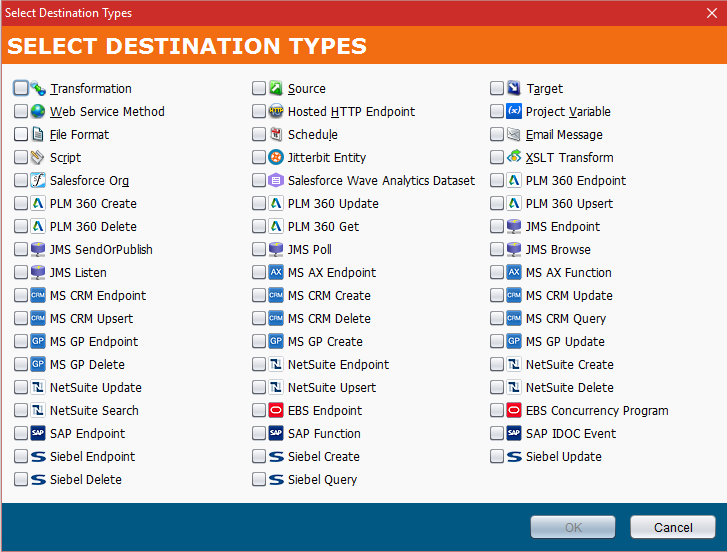The width and height of the screenshot is (727, 552).
Task: Click the SAP IDOC Event icon
Action: (x=514, y=434)
